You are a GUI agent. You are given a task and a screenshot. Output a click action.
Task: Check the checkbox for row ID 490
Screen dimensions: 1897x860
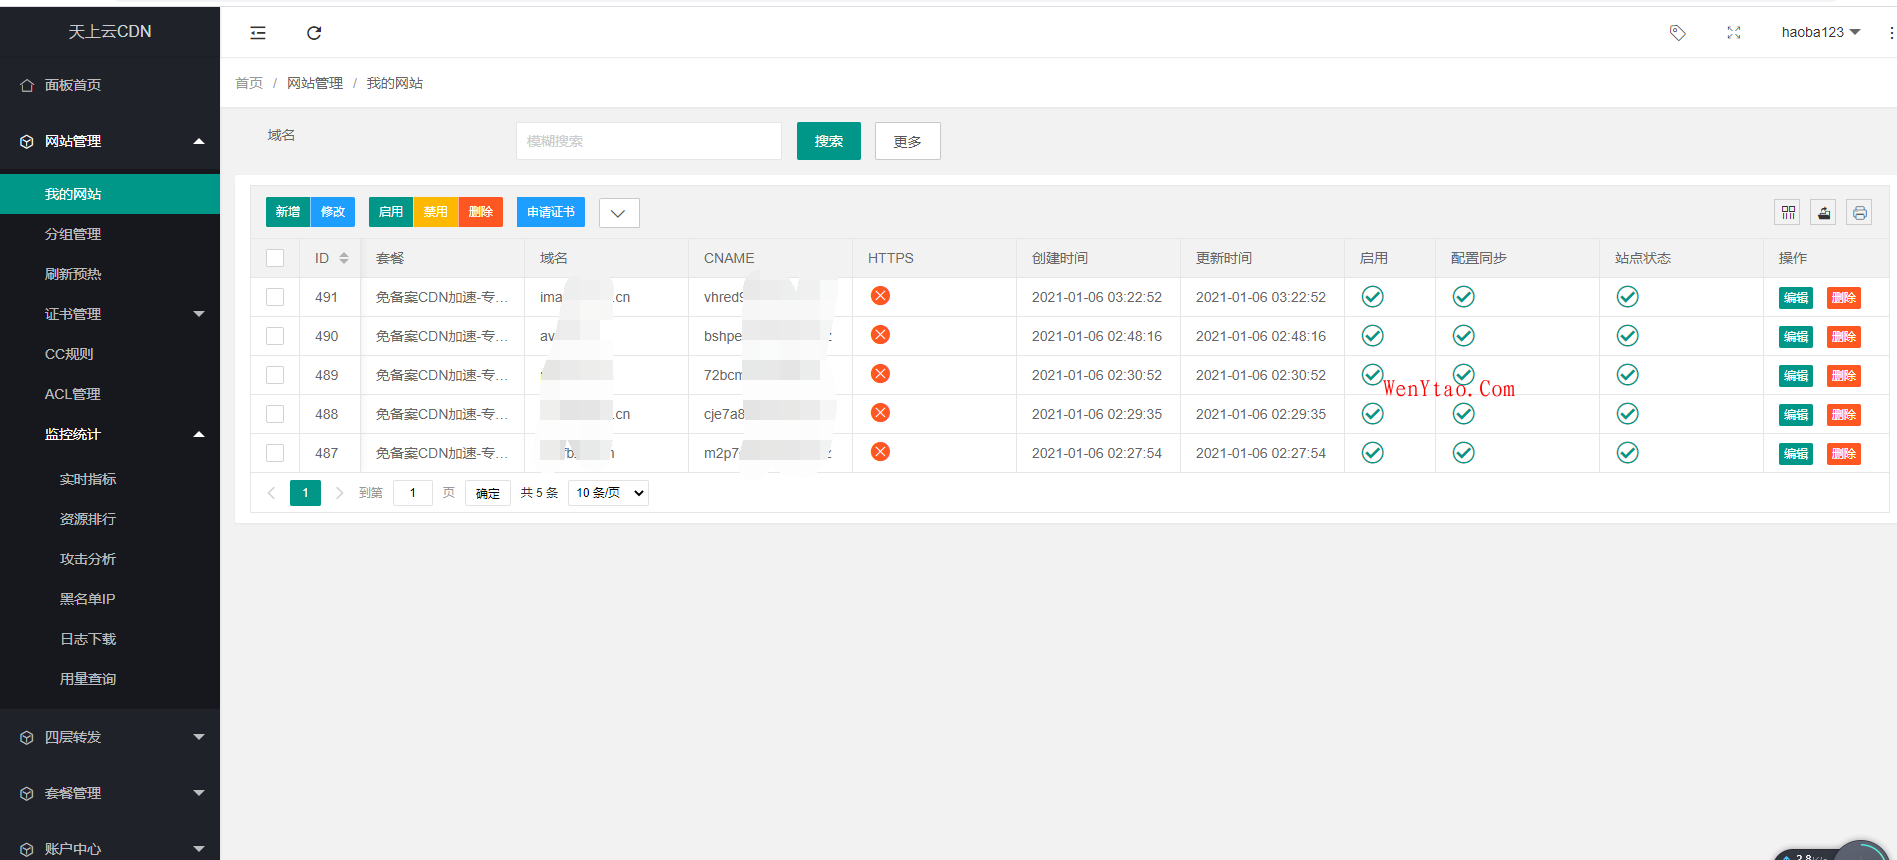click(x=275, y=336)
